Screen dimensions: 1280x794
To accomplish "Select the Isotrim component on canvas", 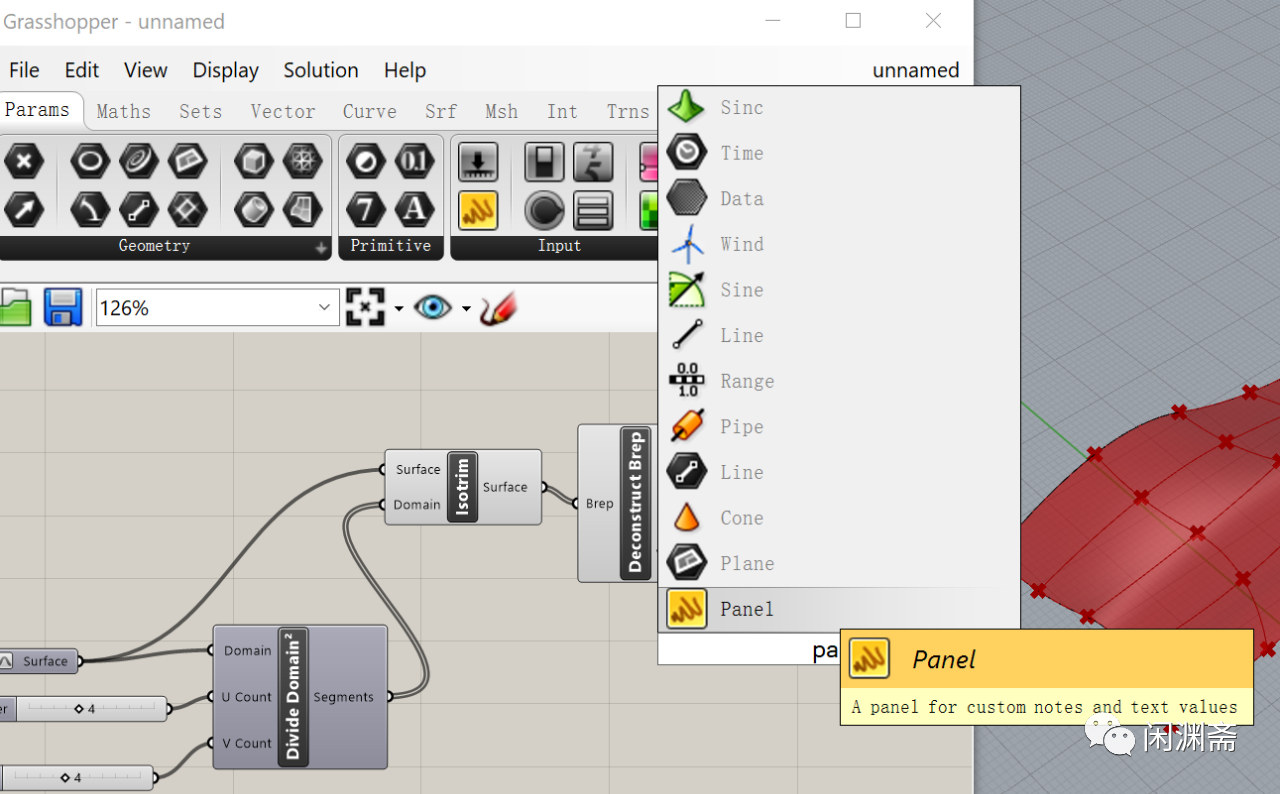I will (463, 487).
